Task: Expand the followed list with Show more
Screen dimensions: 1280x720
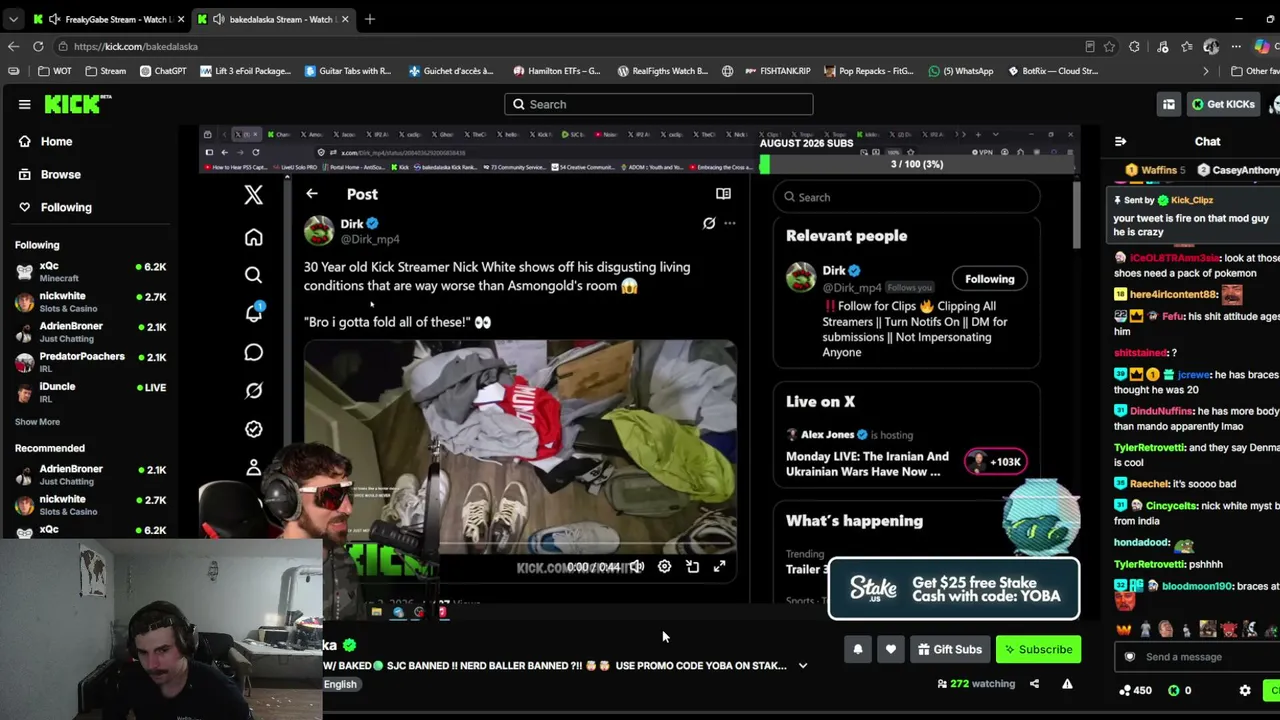Action: (x=37, y=422)
